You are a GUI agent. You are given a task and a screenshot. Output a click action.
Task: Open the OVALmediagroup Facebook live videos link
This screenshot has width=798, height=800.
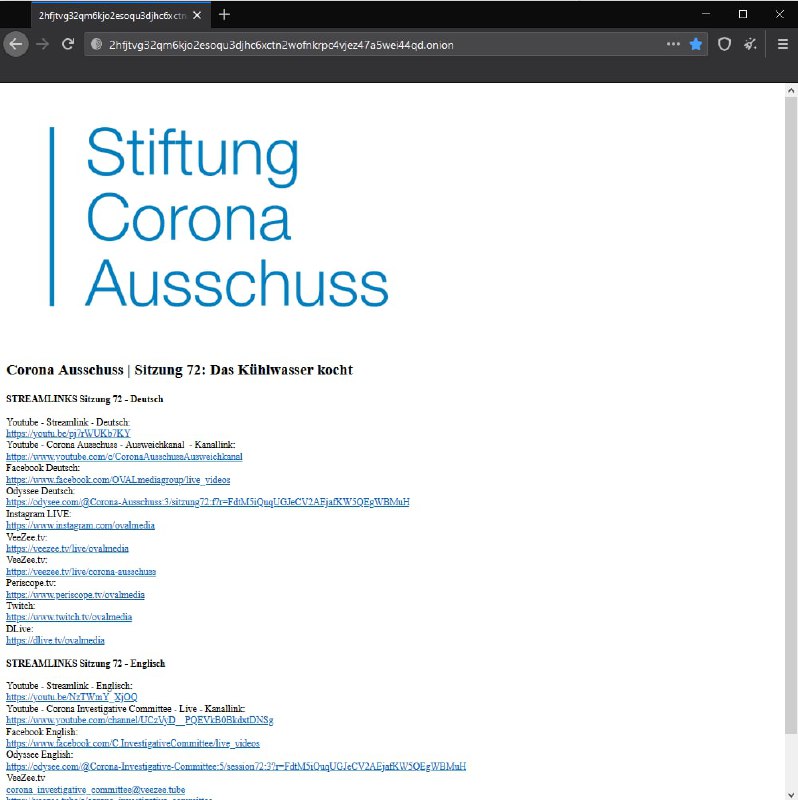click(118, 480)
